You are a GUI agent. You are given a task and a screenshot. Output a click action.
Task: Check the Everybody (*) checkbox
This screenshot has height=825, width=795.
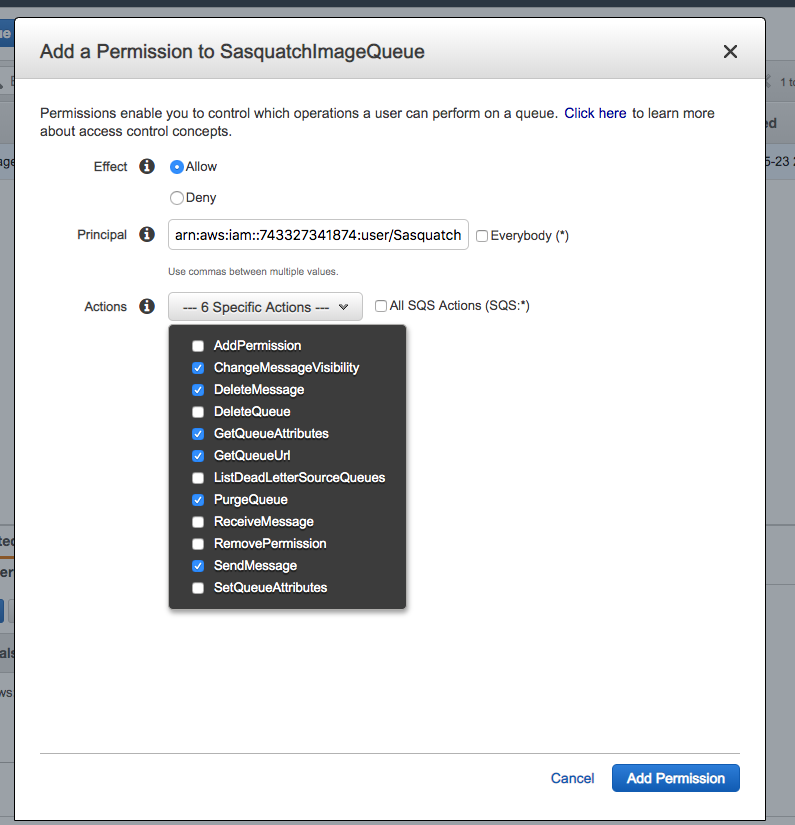(x=481, y=236)
